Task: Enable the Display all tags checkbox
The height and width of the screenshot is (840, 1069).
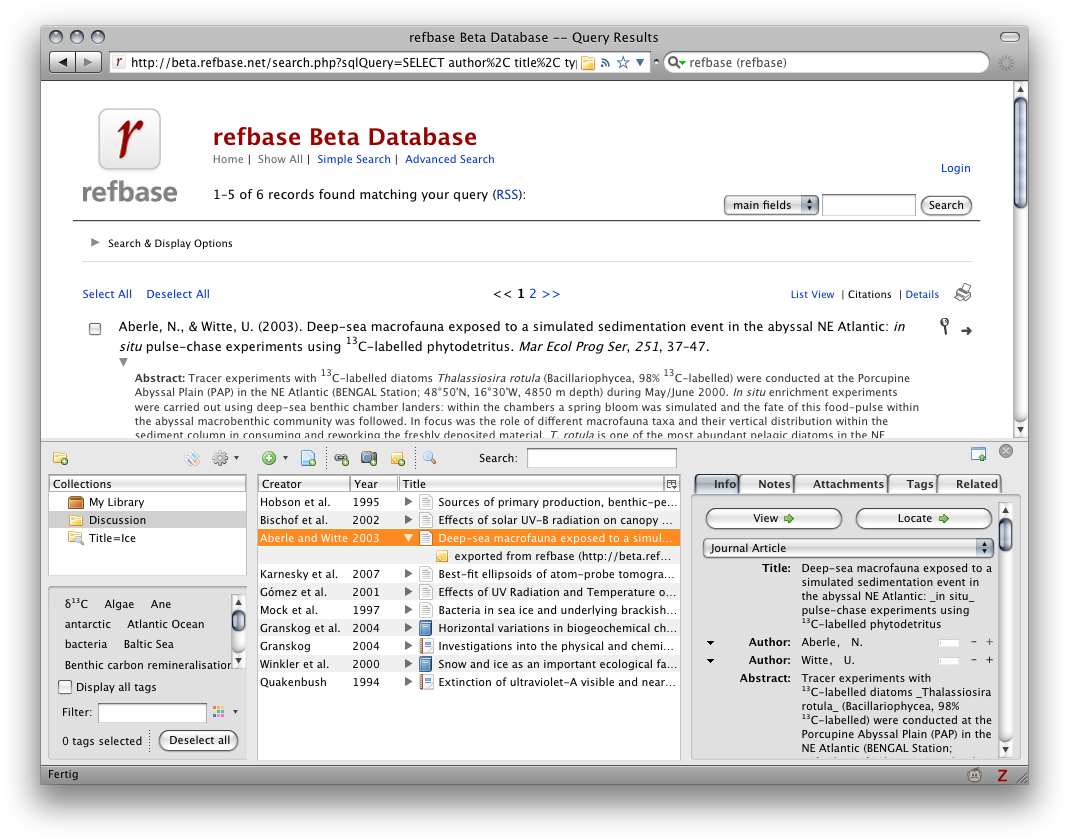Action: click(65, 687)
